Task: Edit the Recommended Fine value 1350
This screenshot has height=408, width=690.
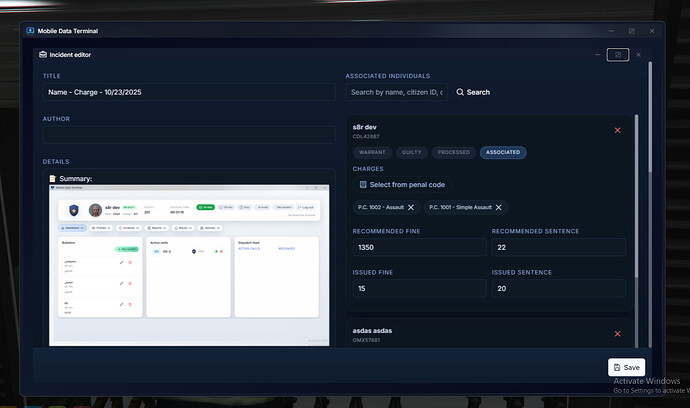Action: click(419, 247)
